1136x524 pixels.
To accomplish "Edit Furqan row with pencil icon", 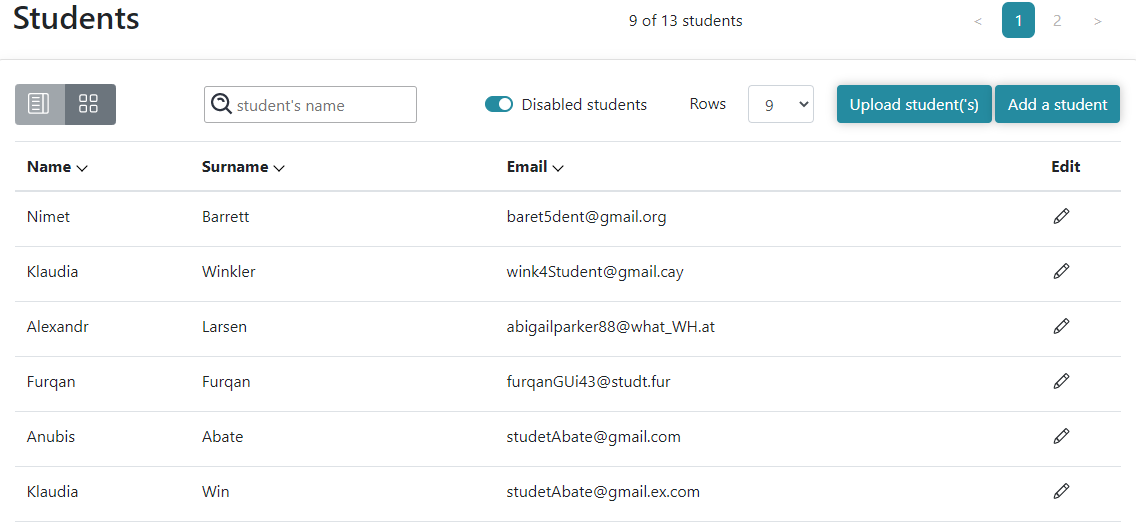I will pos(1061,380).
